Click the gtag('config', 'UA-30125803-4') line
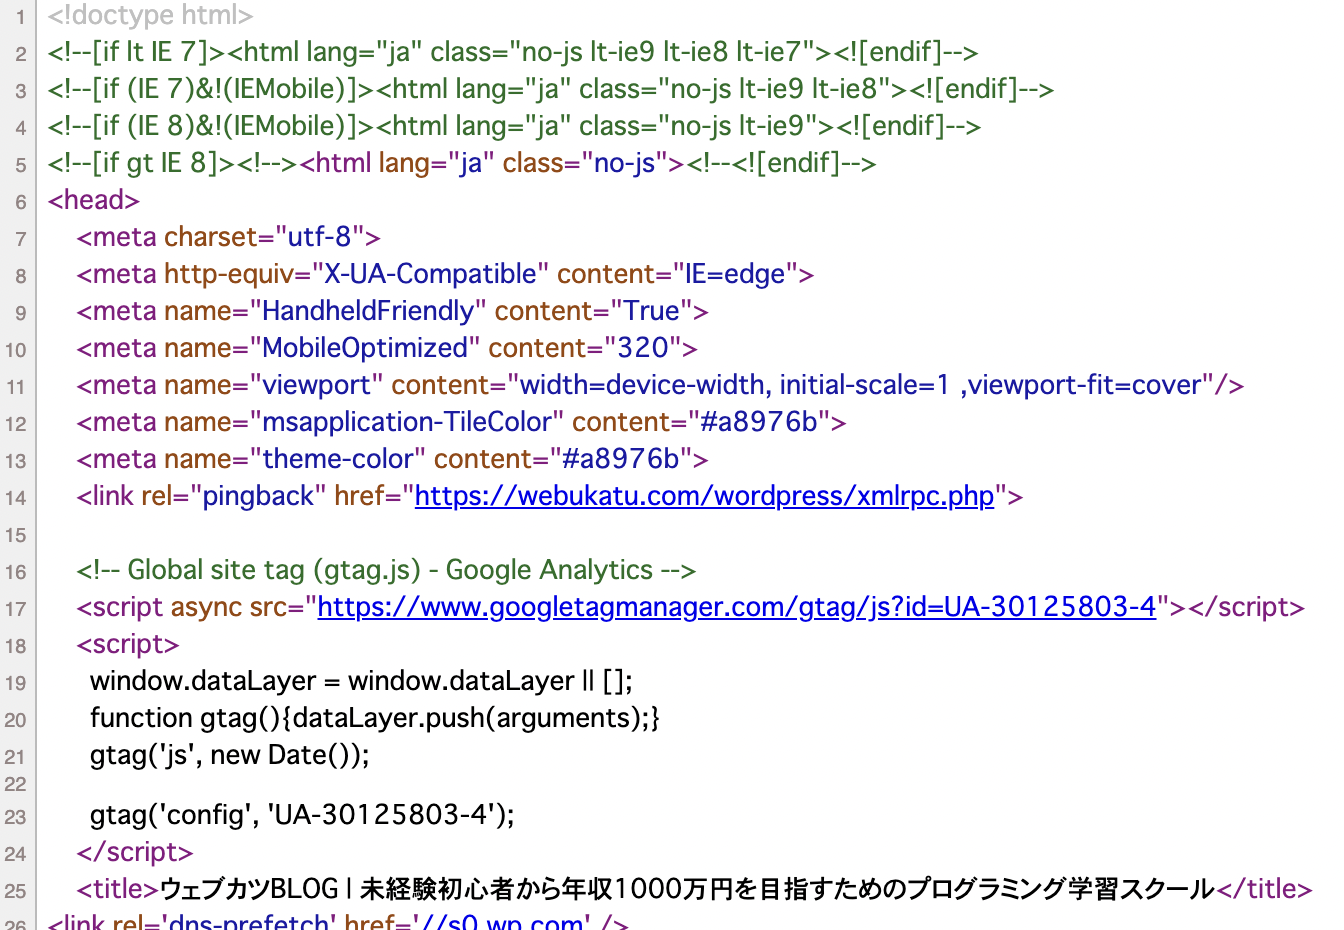1344x930 pixels. 302,814
